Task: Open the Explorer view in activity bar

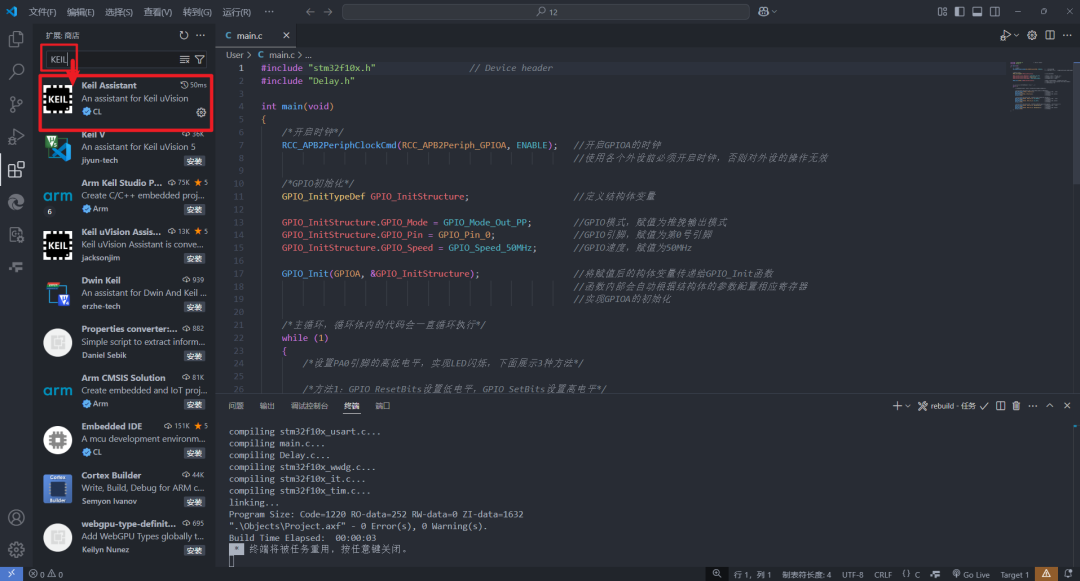Action: click(16, 39)
